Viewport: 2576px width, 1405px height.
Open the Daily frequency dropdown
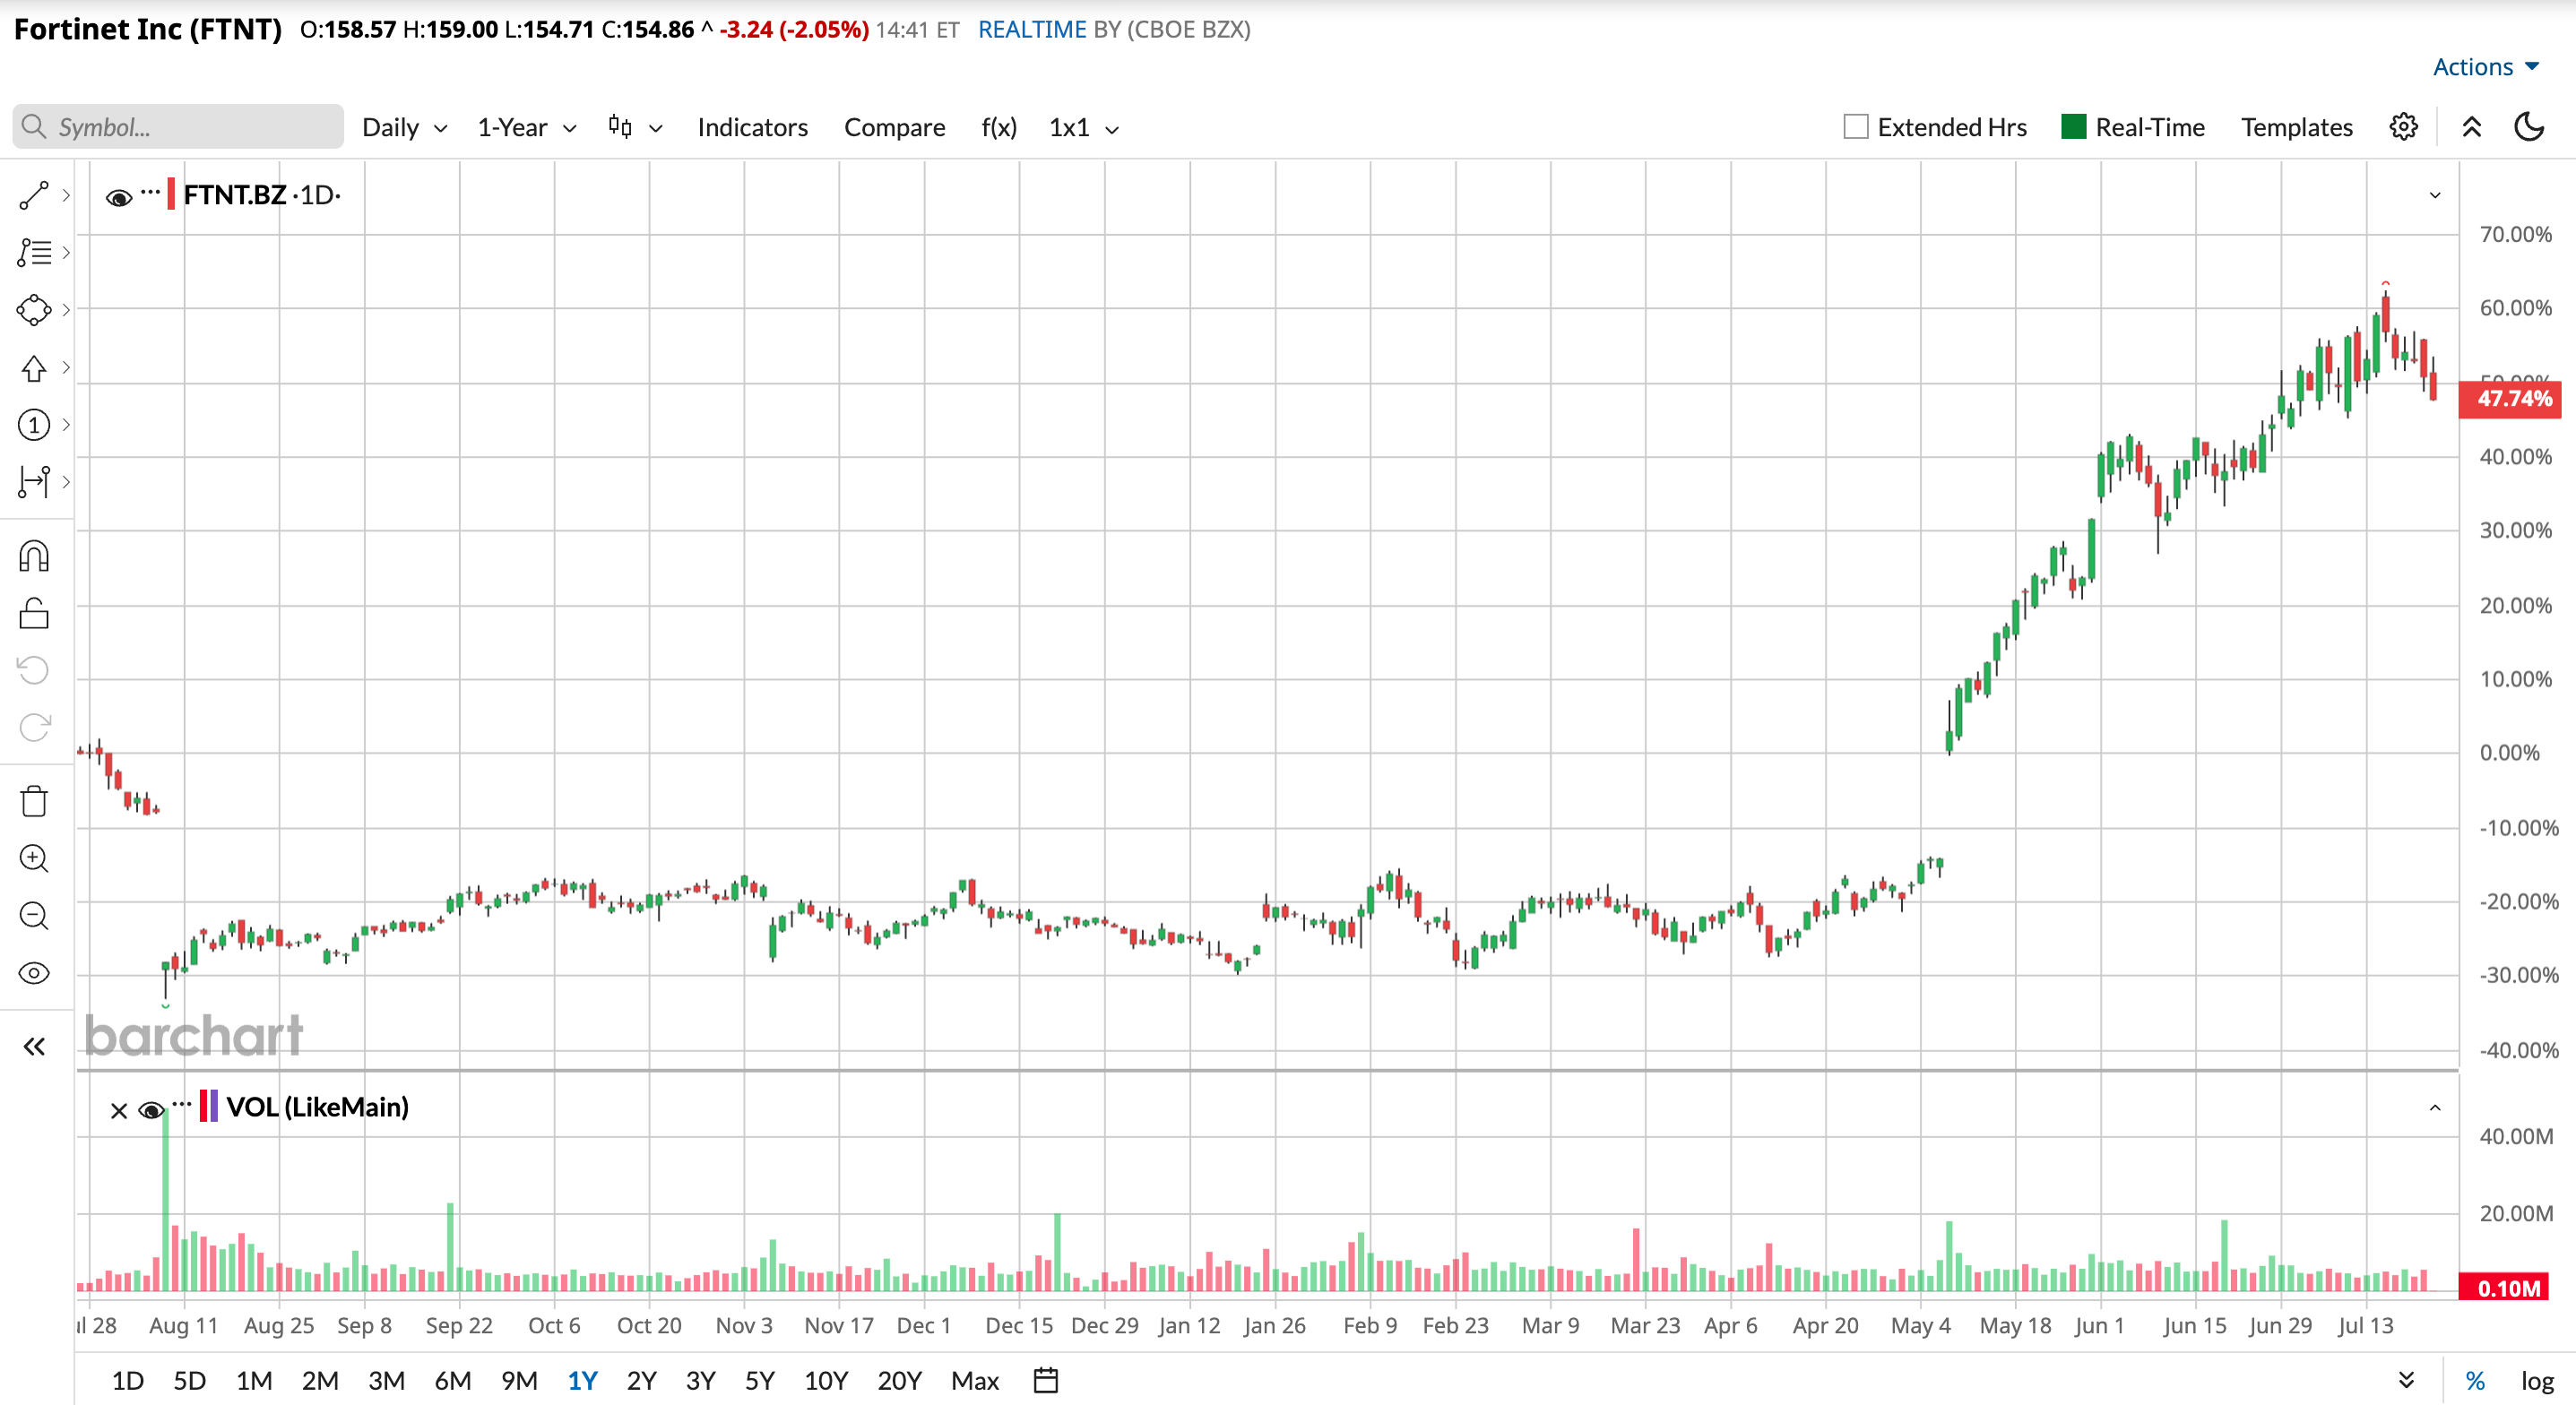point(404,127)
